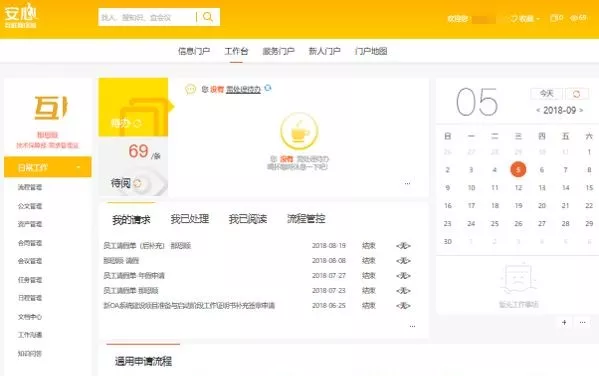Viewport: 599px width, 376px height.
Task: Open the 收藏 favorites dropdown in header
Action: coord(526,18)
